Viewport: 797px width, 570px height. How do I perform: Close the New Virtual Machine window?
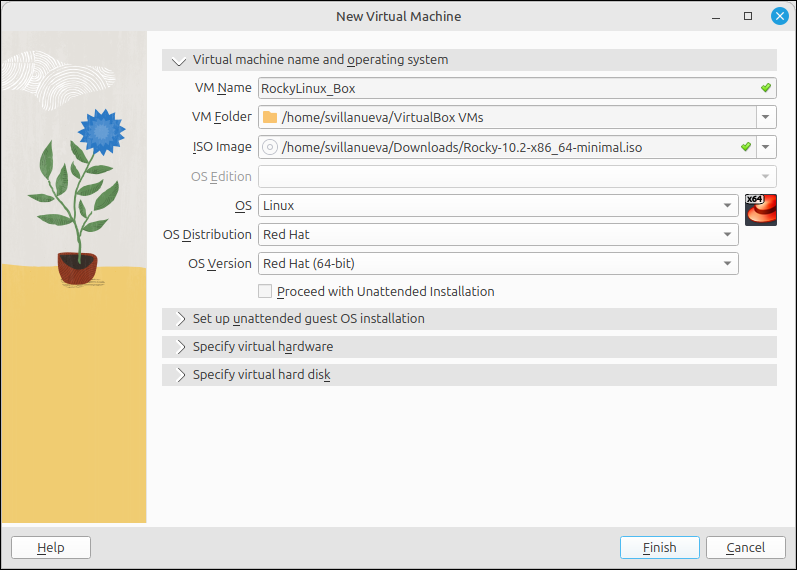pyautogui.click(x=779, y=16)
